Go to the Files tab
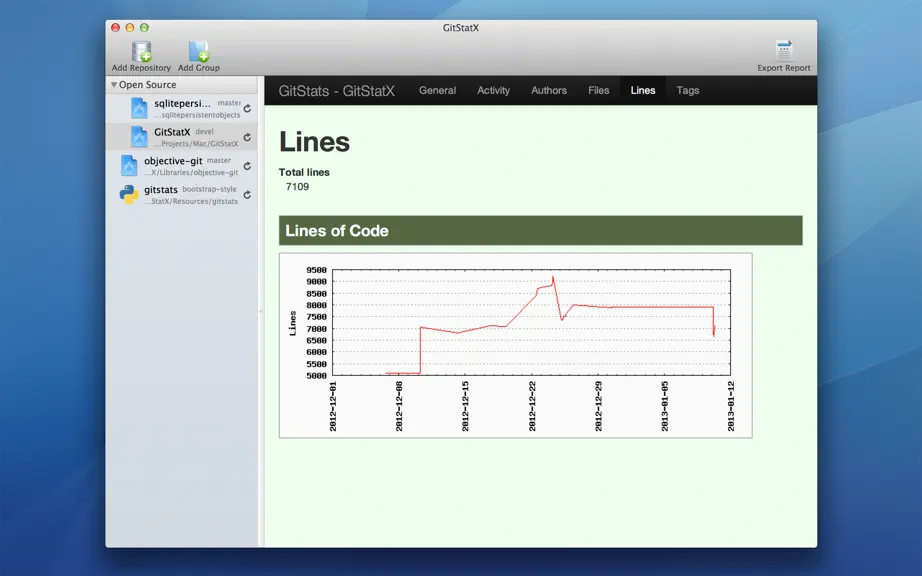 tap(599, 91)
